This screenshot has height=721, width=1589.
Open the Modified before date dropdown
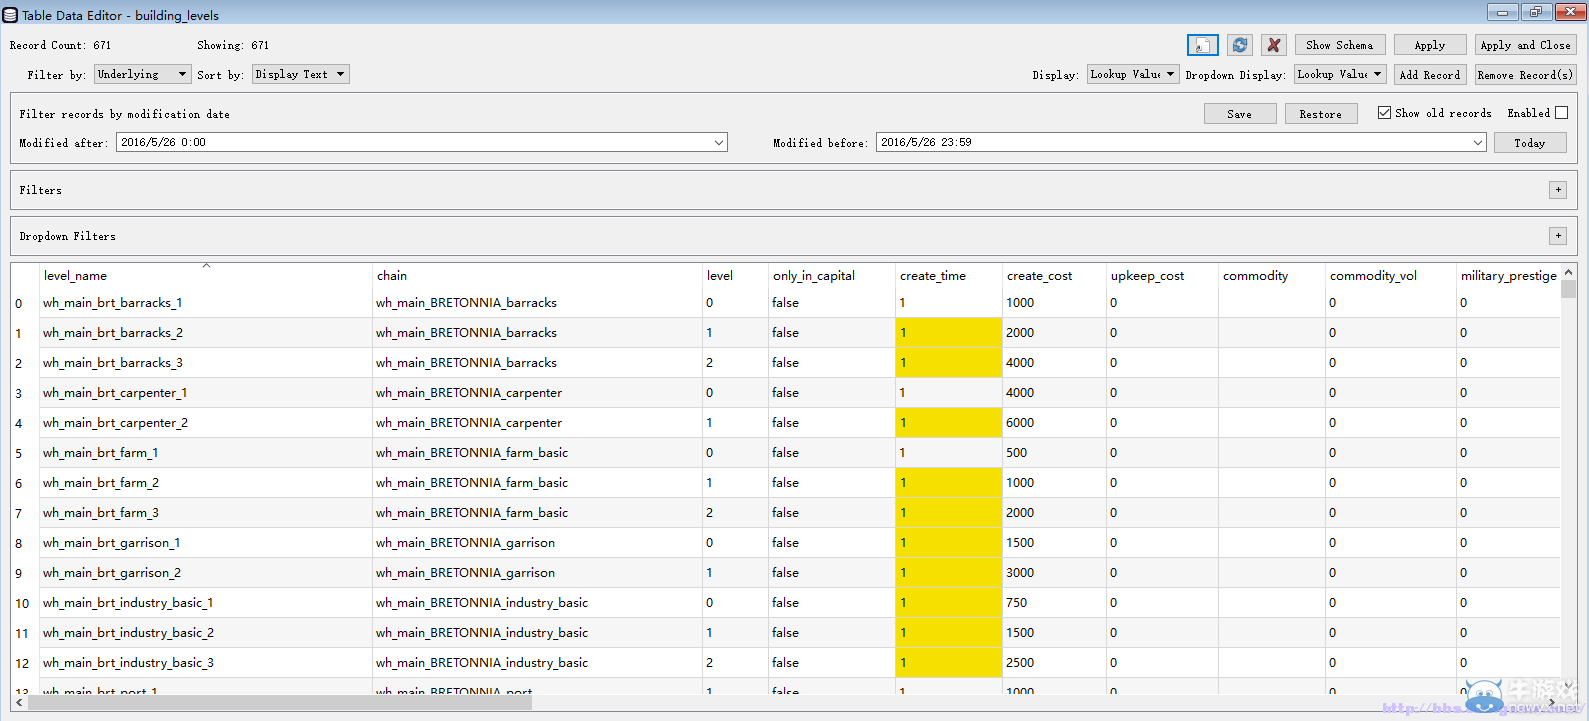coord(1478,143)
